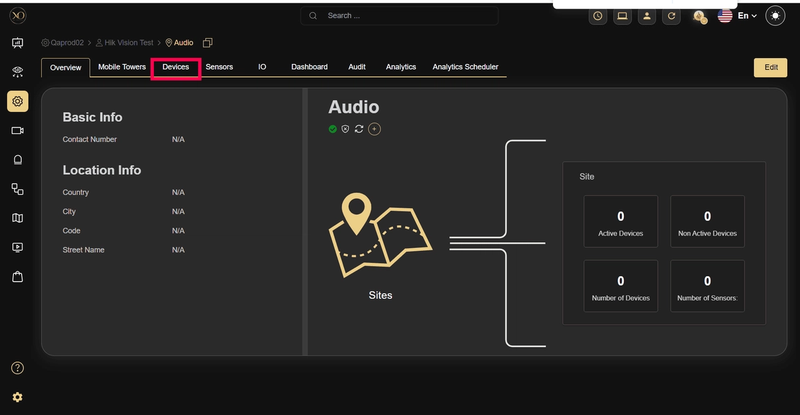Click the Code label
Screen dimensions: 800x415
pyautogui.click(x=71, y=231)
